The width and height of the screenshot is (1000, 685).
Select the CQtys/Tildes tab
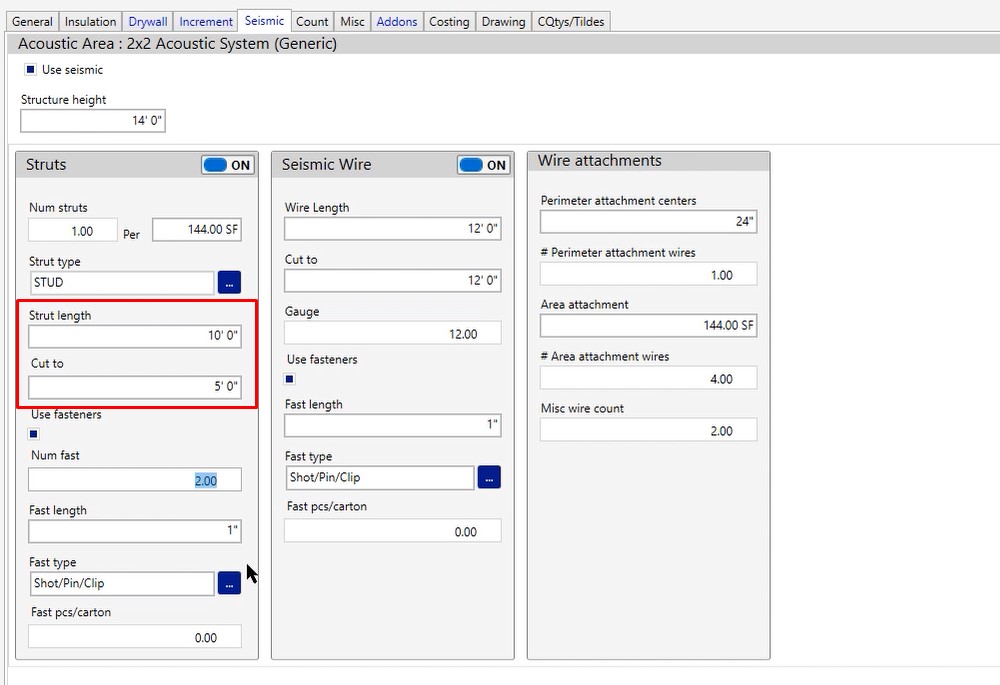(570, 21)
